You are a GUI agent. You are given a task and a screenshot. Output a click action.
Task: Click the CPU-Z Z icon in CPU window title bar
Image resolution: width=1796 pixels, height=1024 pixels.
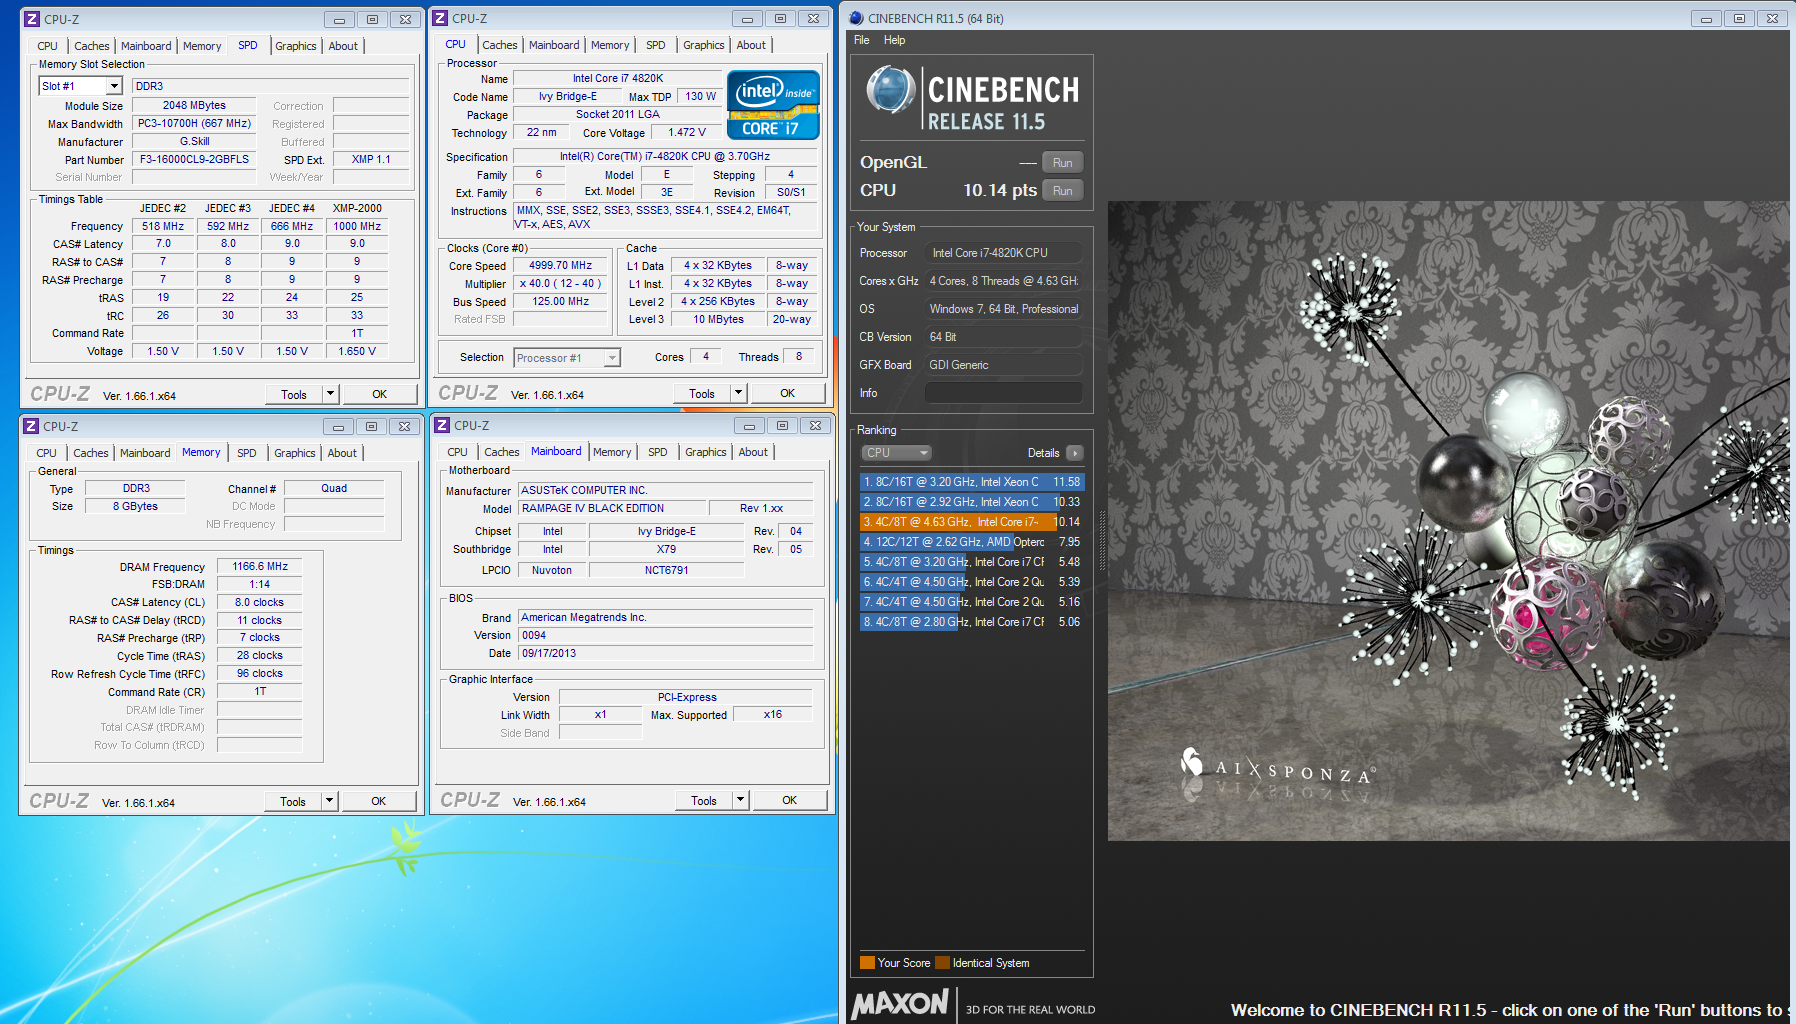[x=440, y=18]
